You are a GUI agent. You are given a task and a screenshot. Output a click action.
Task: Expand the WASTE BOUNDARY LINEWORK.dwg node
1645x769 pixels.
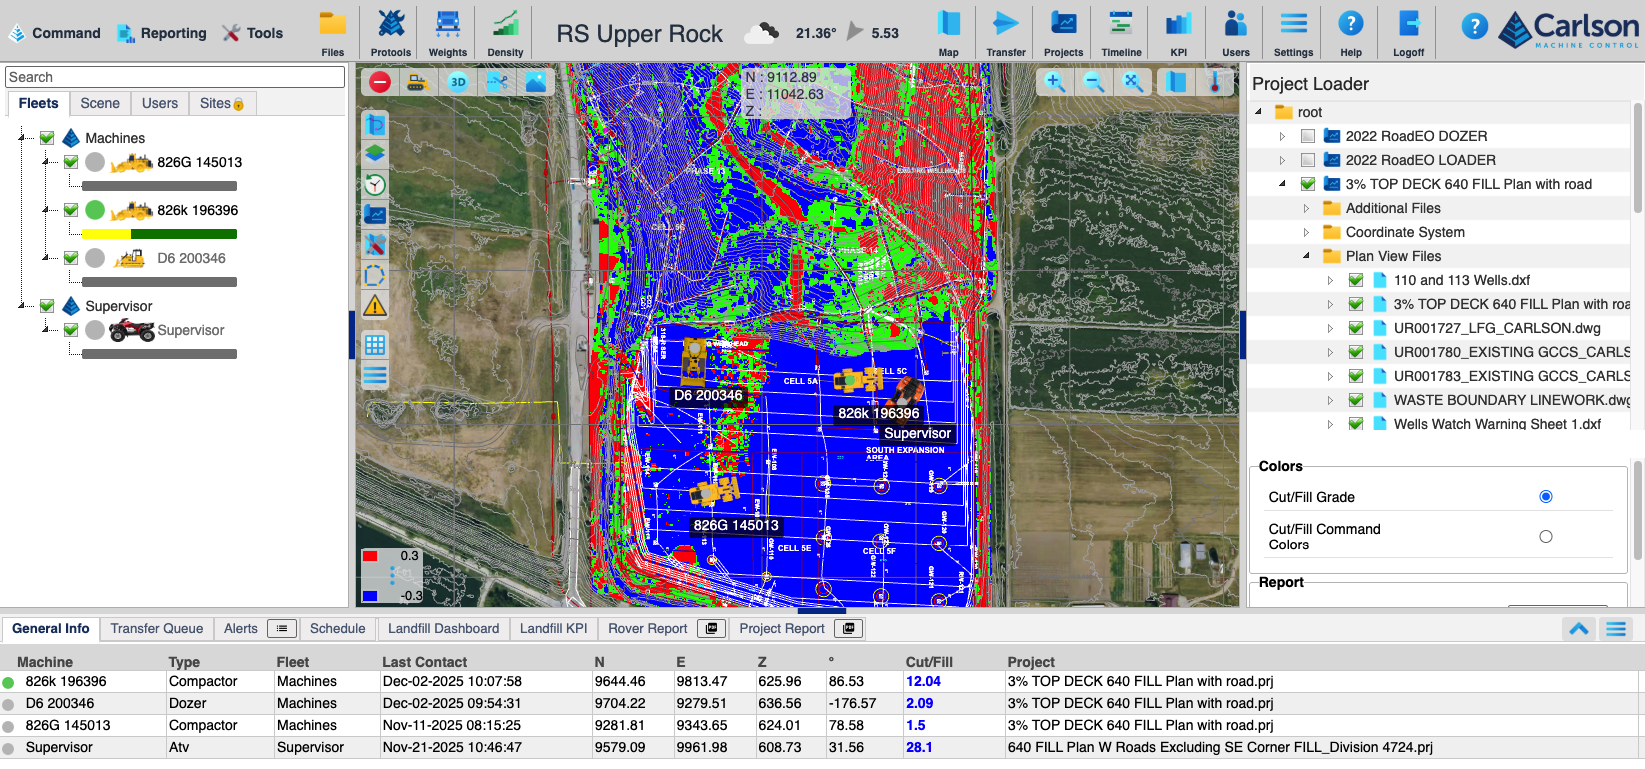tap(1330, 400)
